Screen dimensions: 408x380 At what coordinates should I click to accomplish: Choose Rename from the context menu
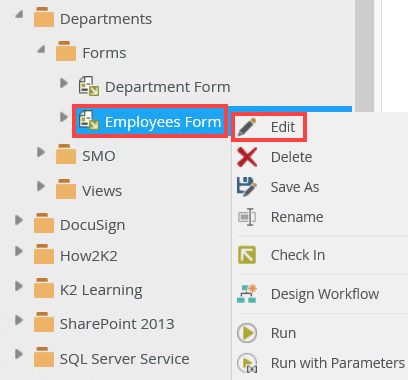pos(297,217)
